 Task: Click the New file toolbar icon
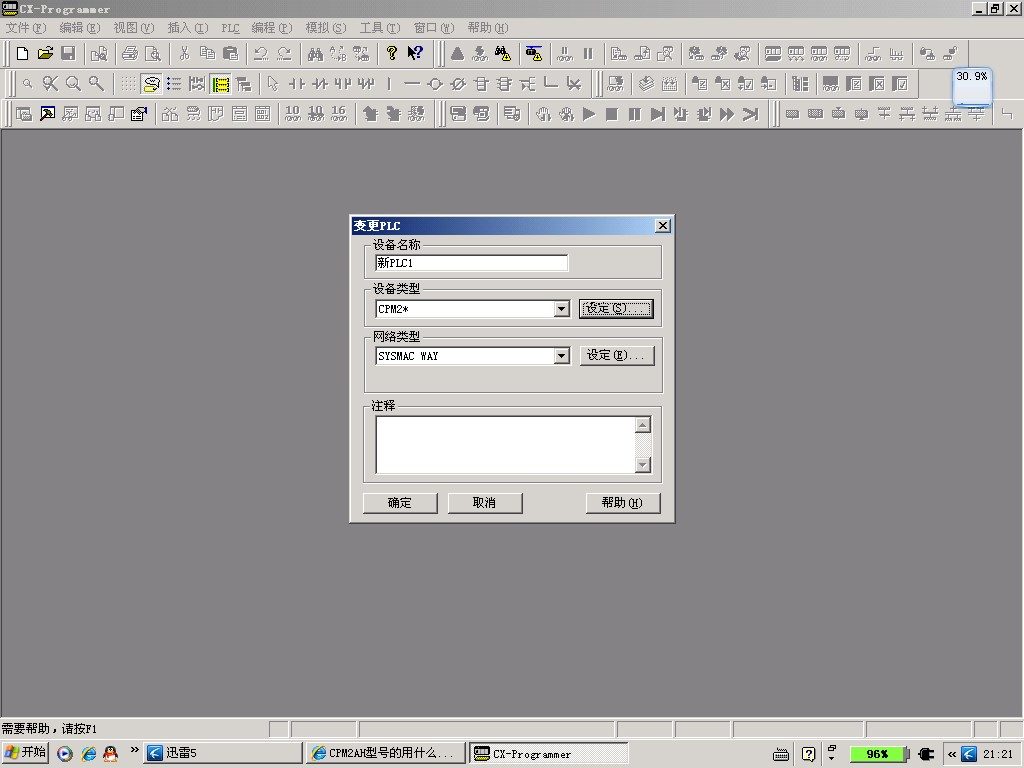tap(22, 54)
